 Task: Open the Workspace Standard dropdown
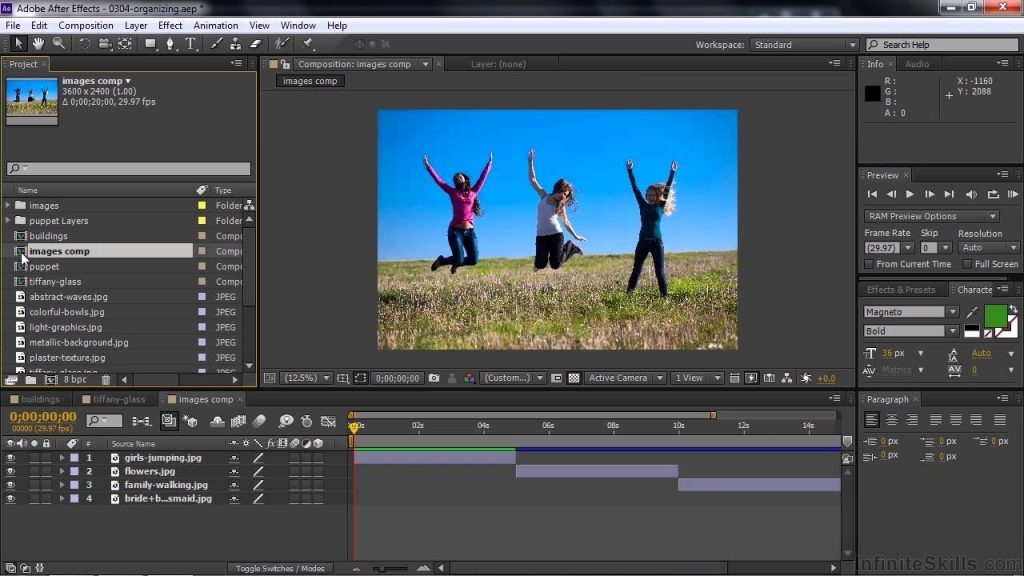[x=805, y=45]
